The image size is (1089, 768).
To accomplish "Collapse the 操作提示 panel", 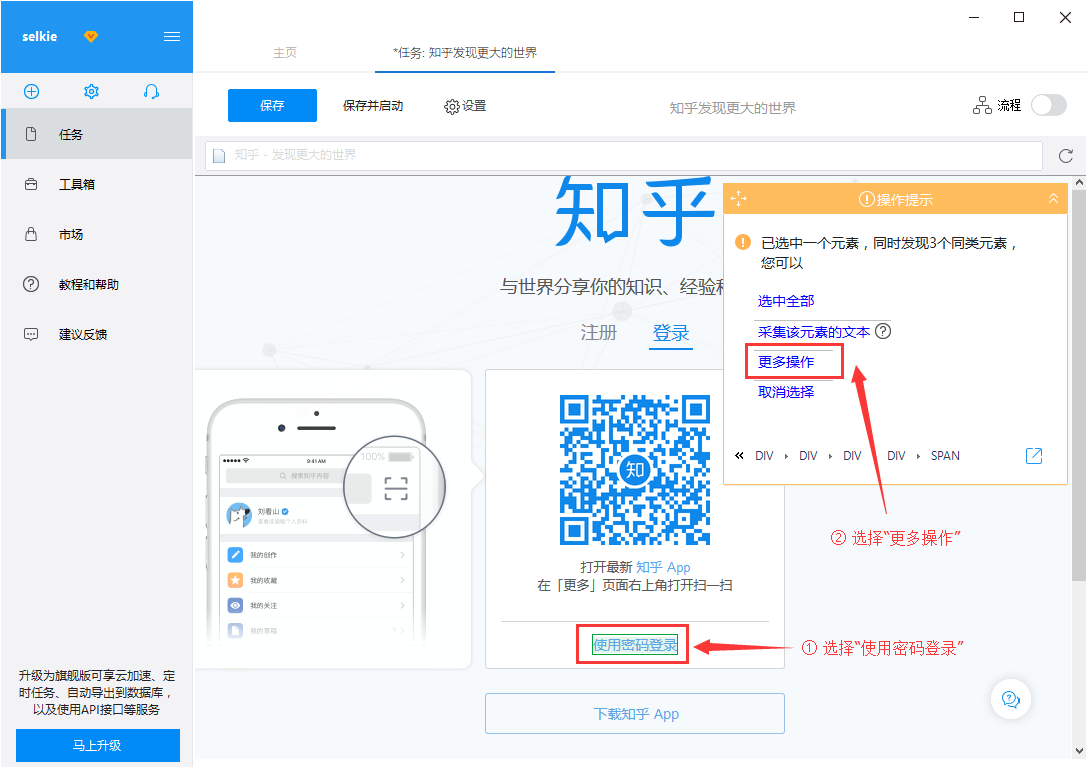I will tap(1053, 199).
